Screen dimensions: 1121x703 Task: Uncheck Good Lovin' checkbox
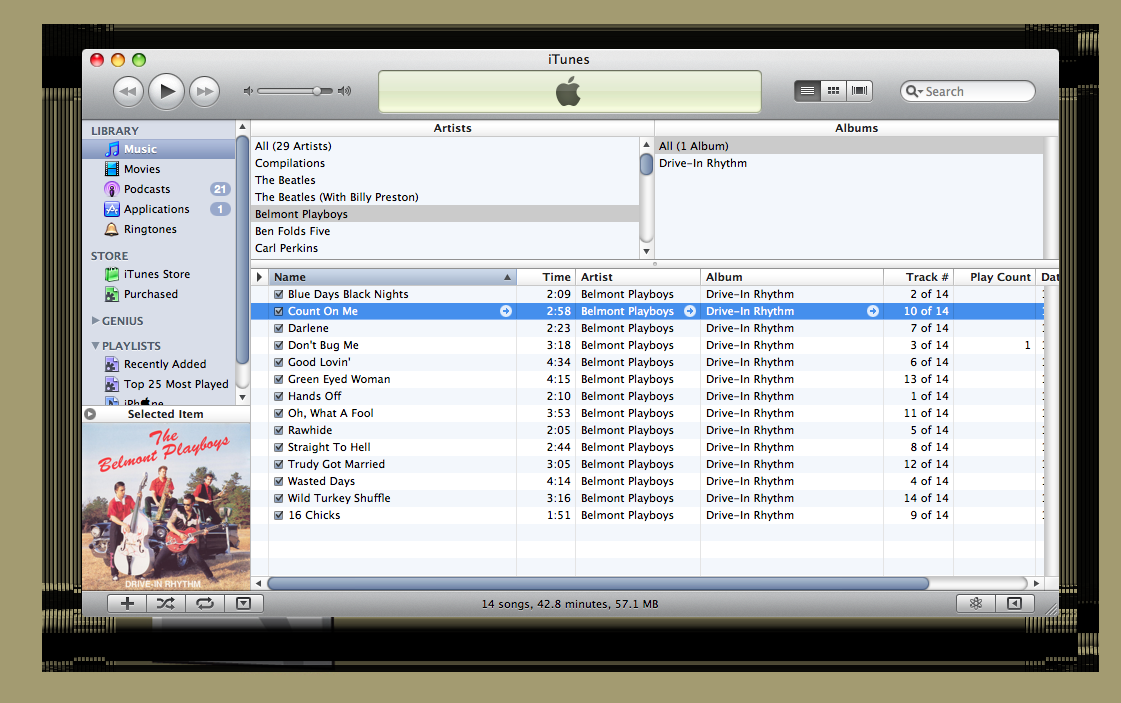point(279,362)
